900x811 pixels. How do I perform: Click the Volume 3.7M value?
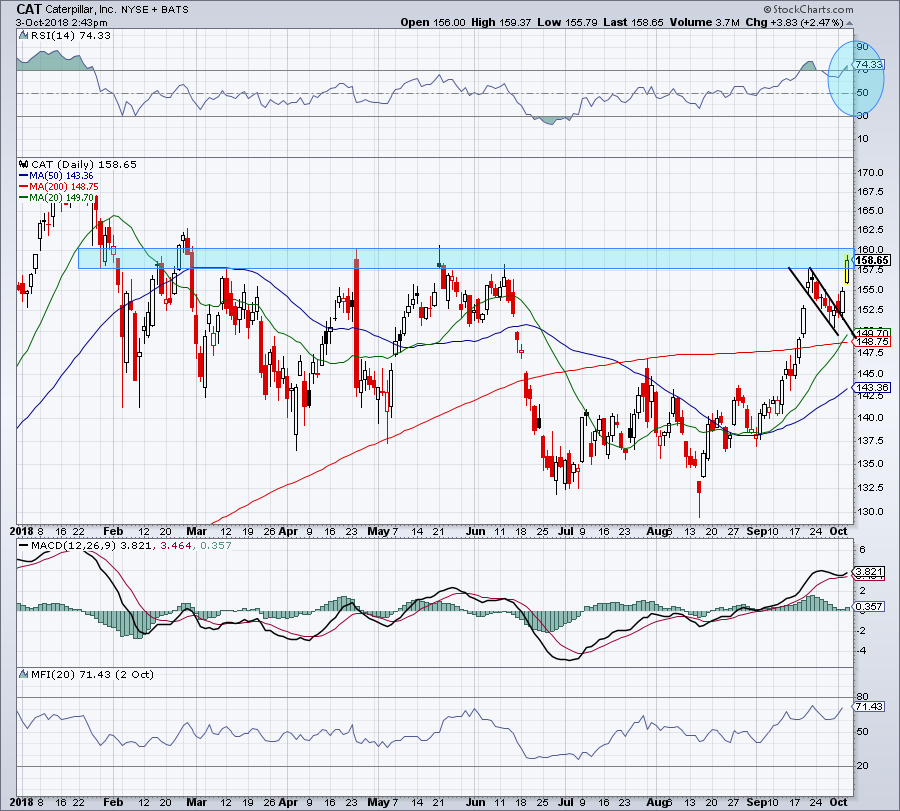[704, 23]
